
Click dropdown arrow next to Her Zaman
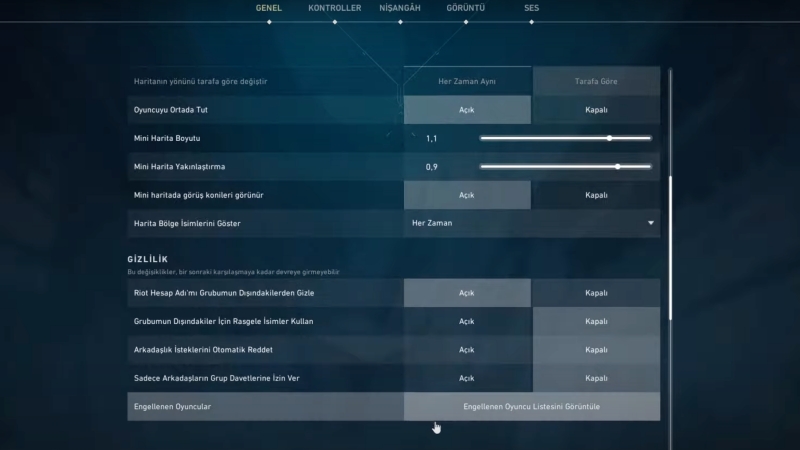pyautogui.click(x=651, y=223)
